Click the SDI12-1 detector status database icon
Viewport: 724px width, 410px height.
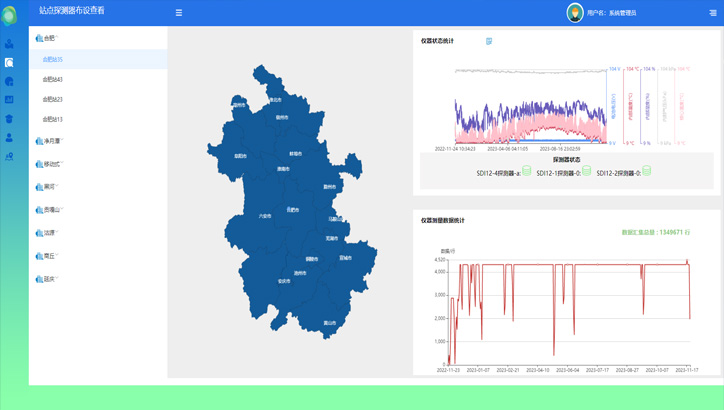coord(587,172)
